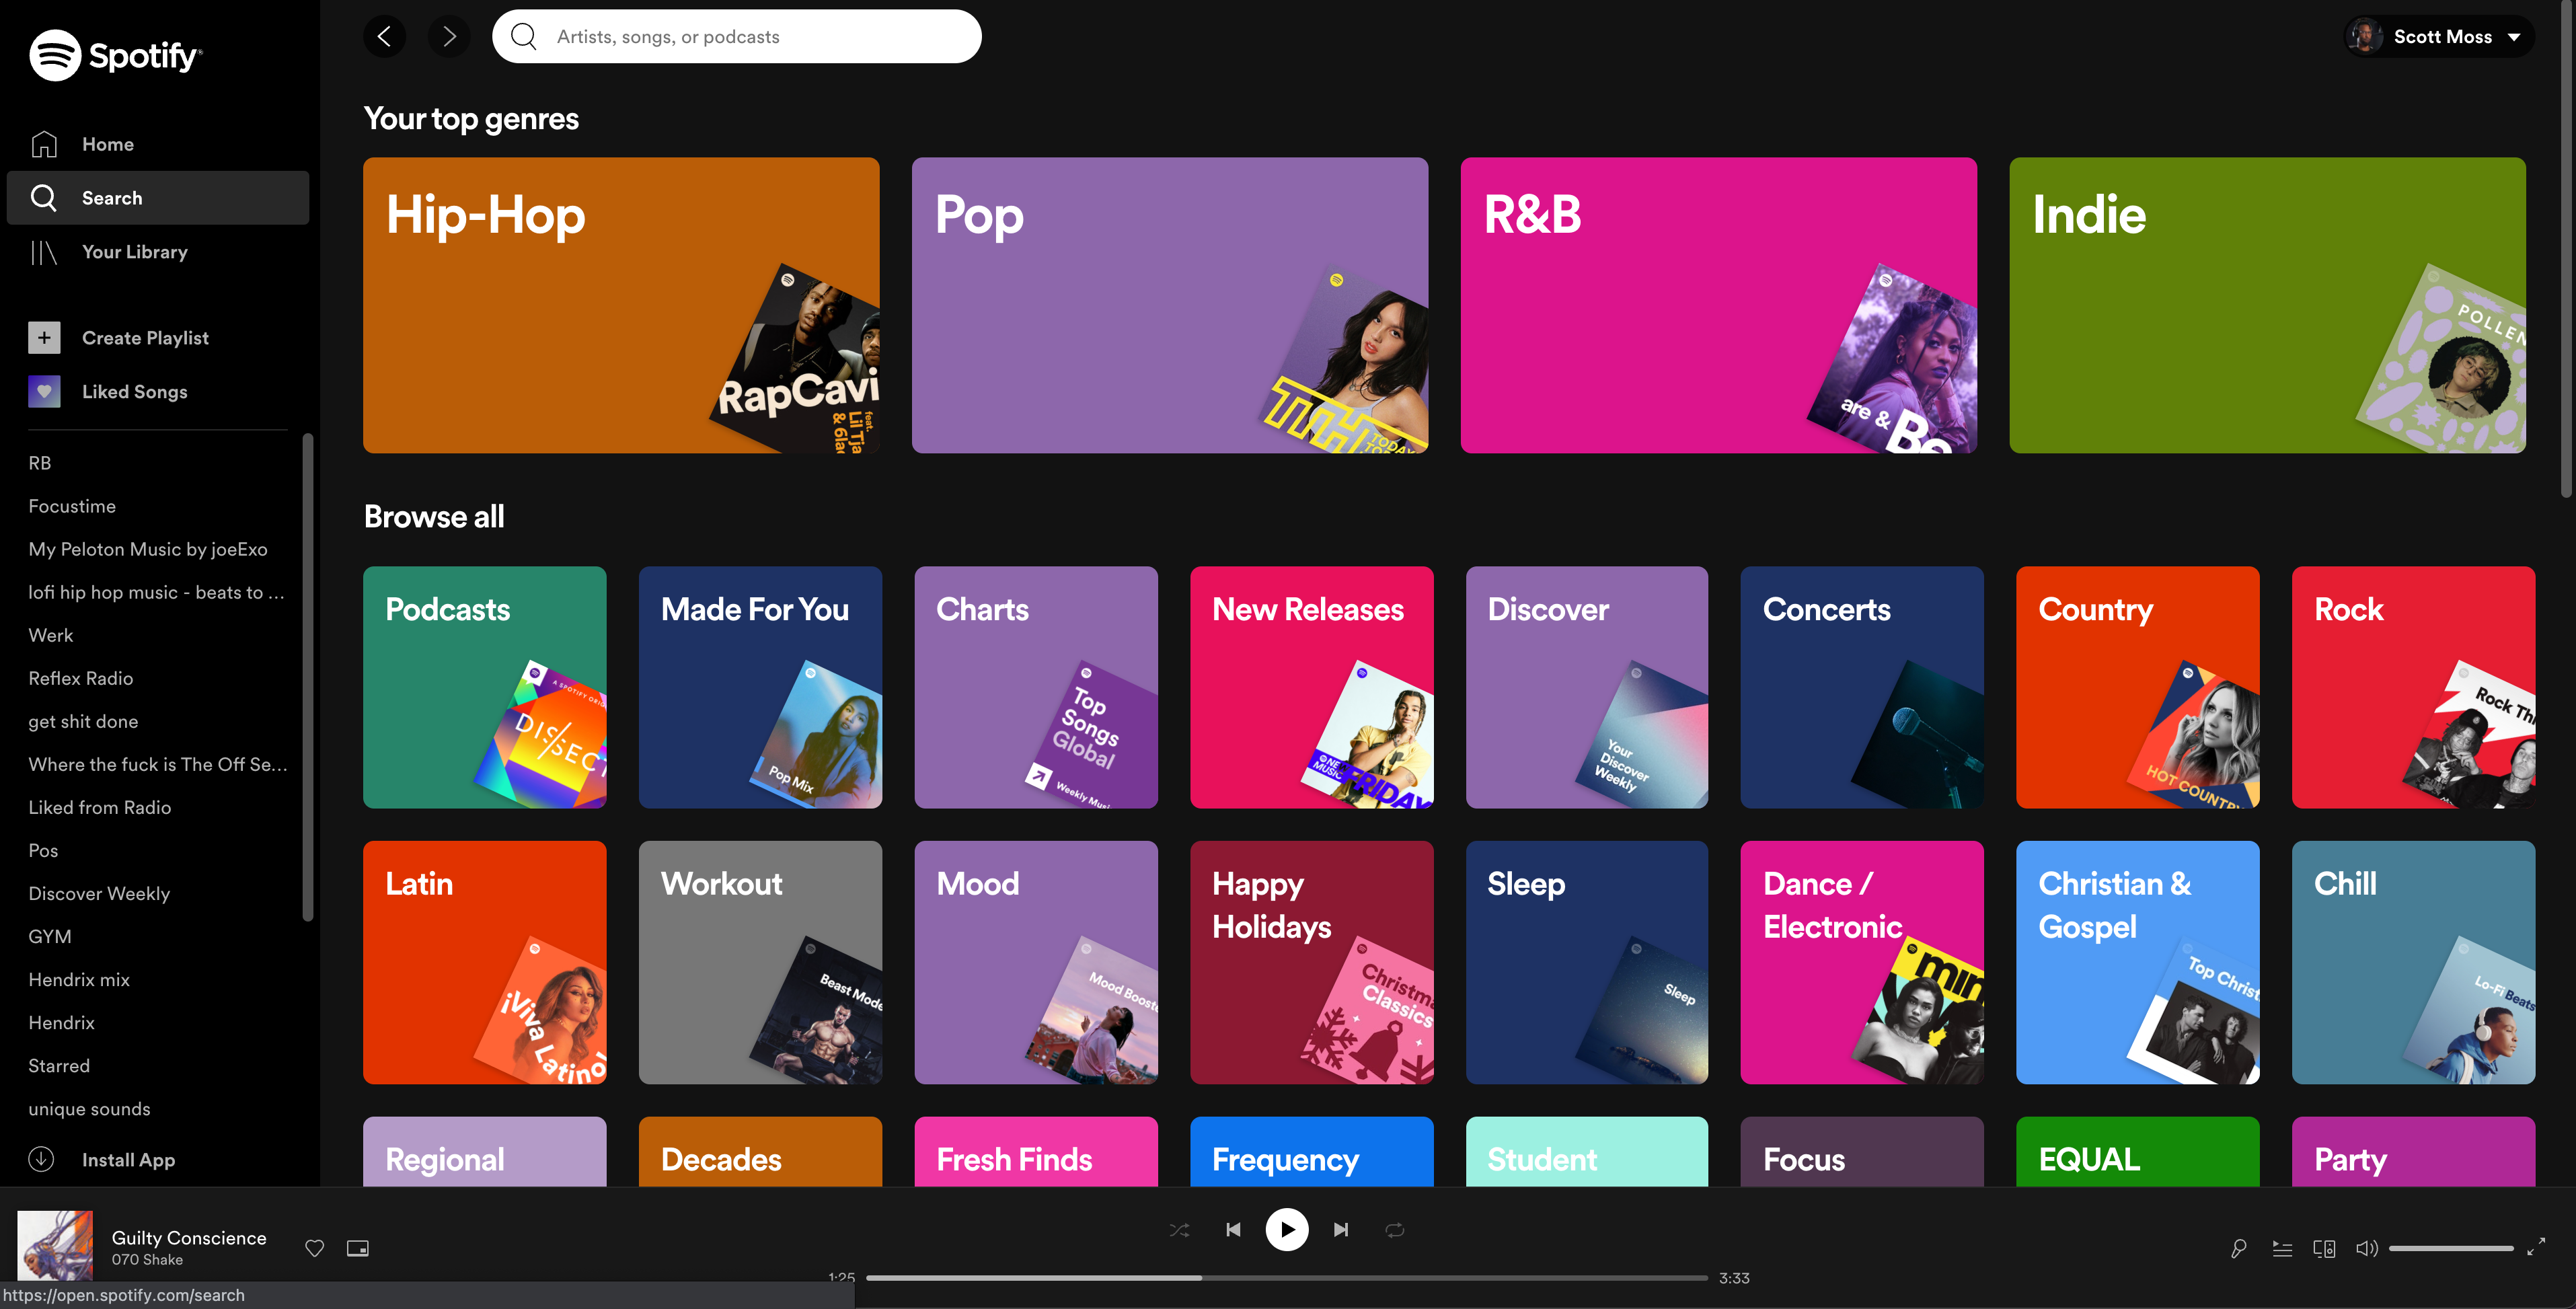This screenshot has height=1309, width=2576.
Task: Open the play queue icon
Action: point(2283,1248)
